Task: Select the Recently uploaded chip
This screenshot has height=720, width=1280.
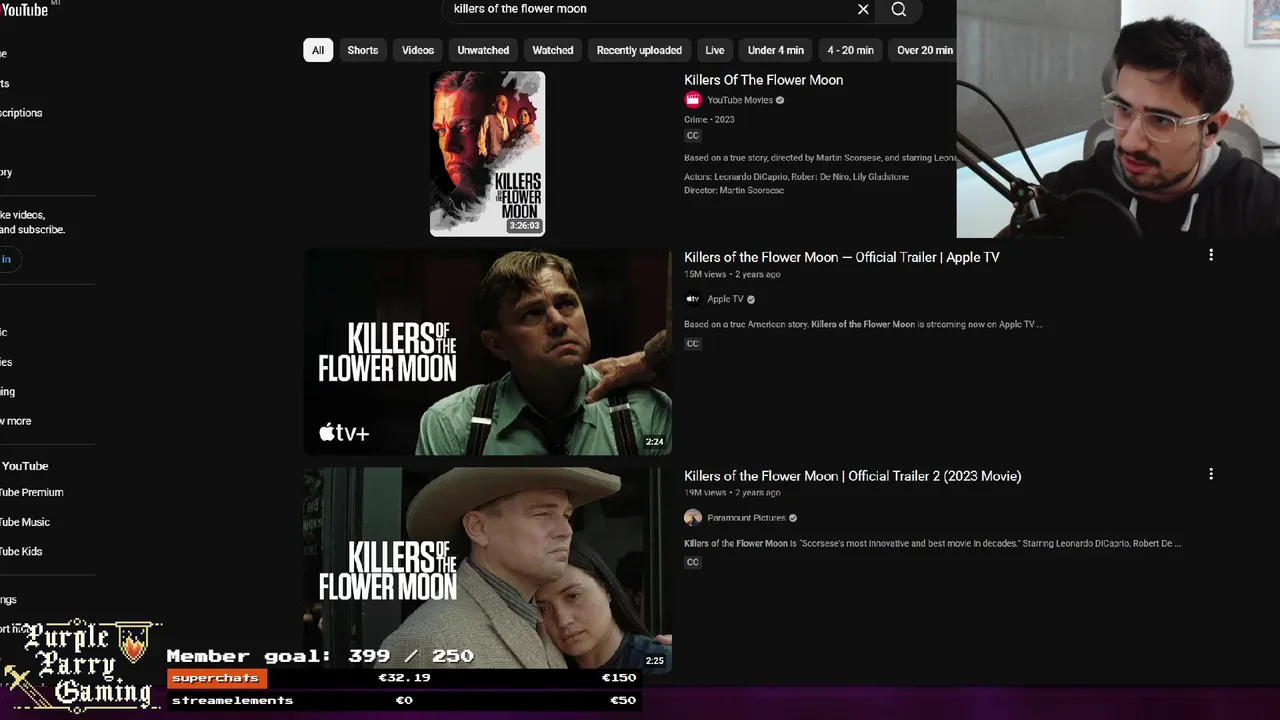Action: tap(639, 50)
